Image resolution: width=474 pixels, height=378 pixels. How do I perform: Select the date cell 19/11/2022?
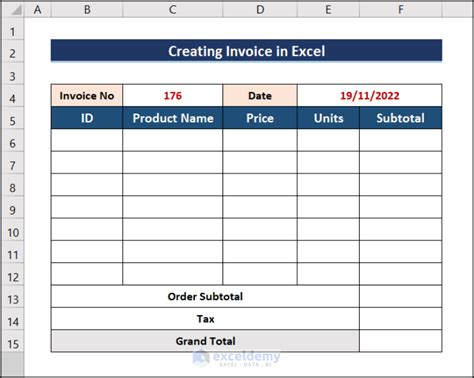coord(370,96)
